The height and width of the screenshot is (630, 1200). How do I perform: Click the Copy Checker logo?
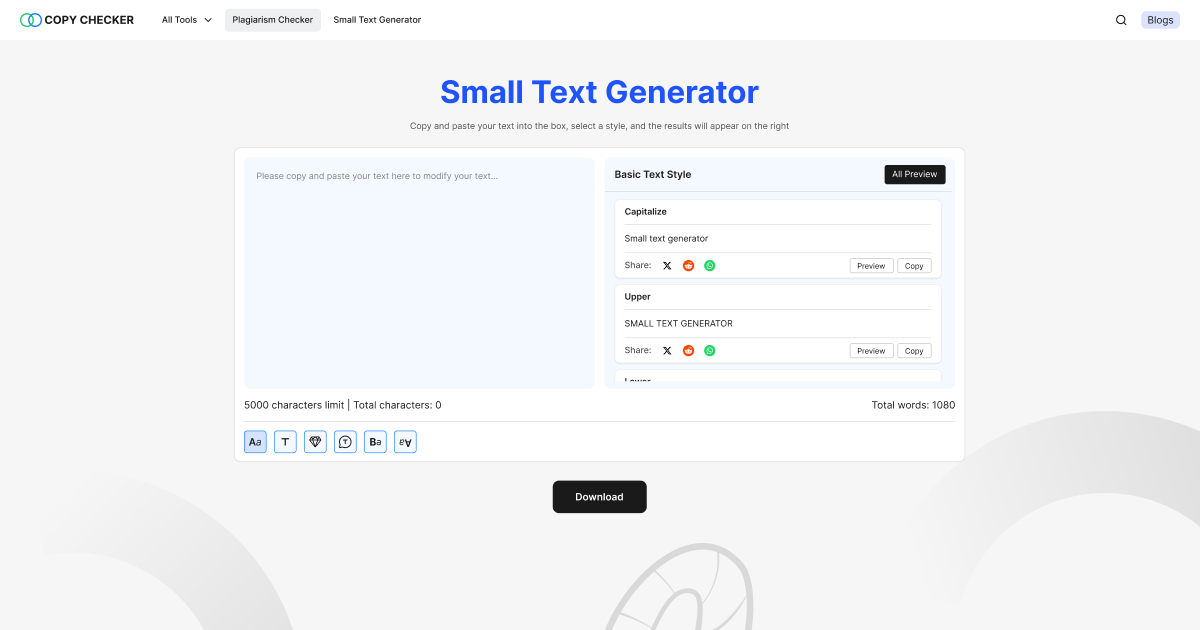77,19
